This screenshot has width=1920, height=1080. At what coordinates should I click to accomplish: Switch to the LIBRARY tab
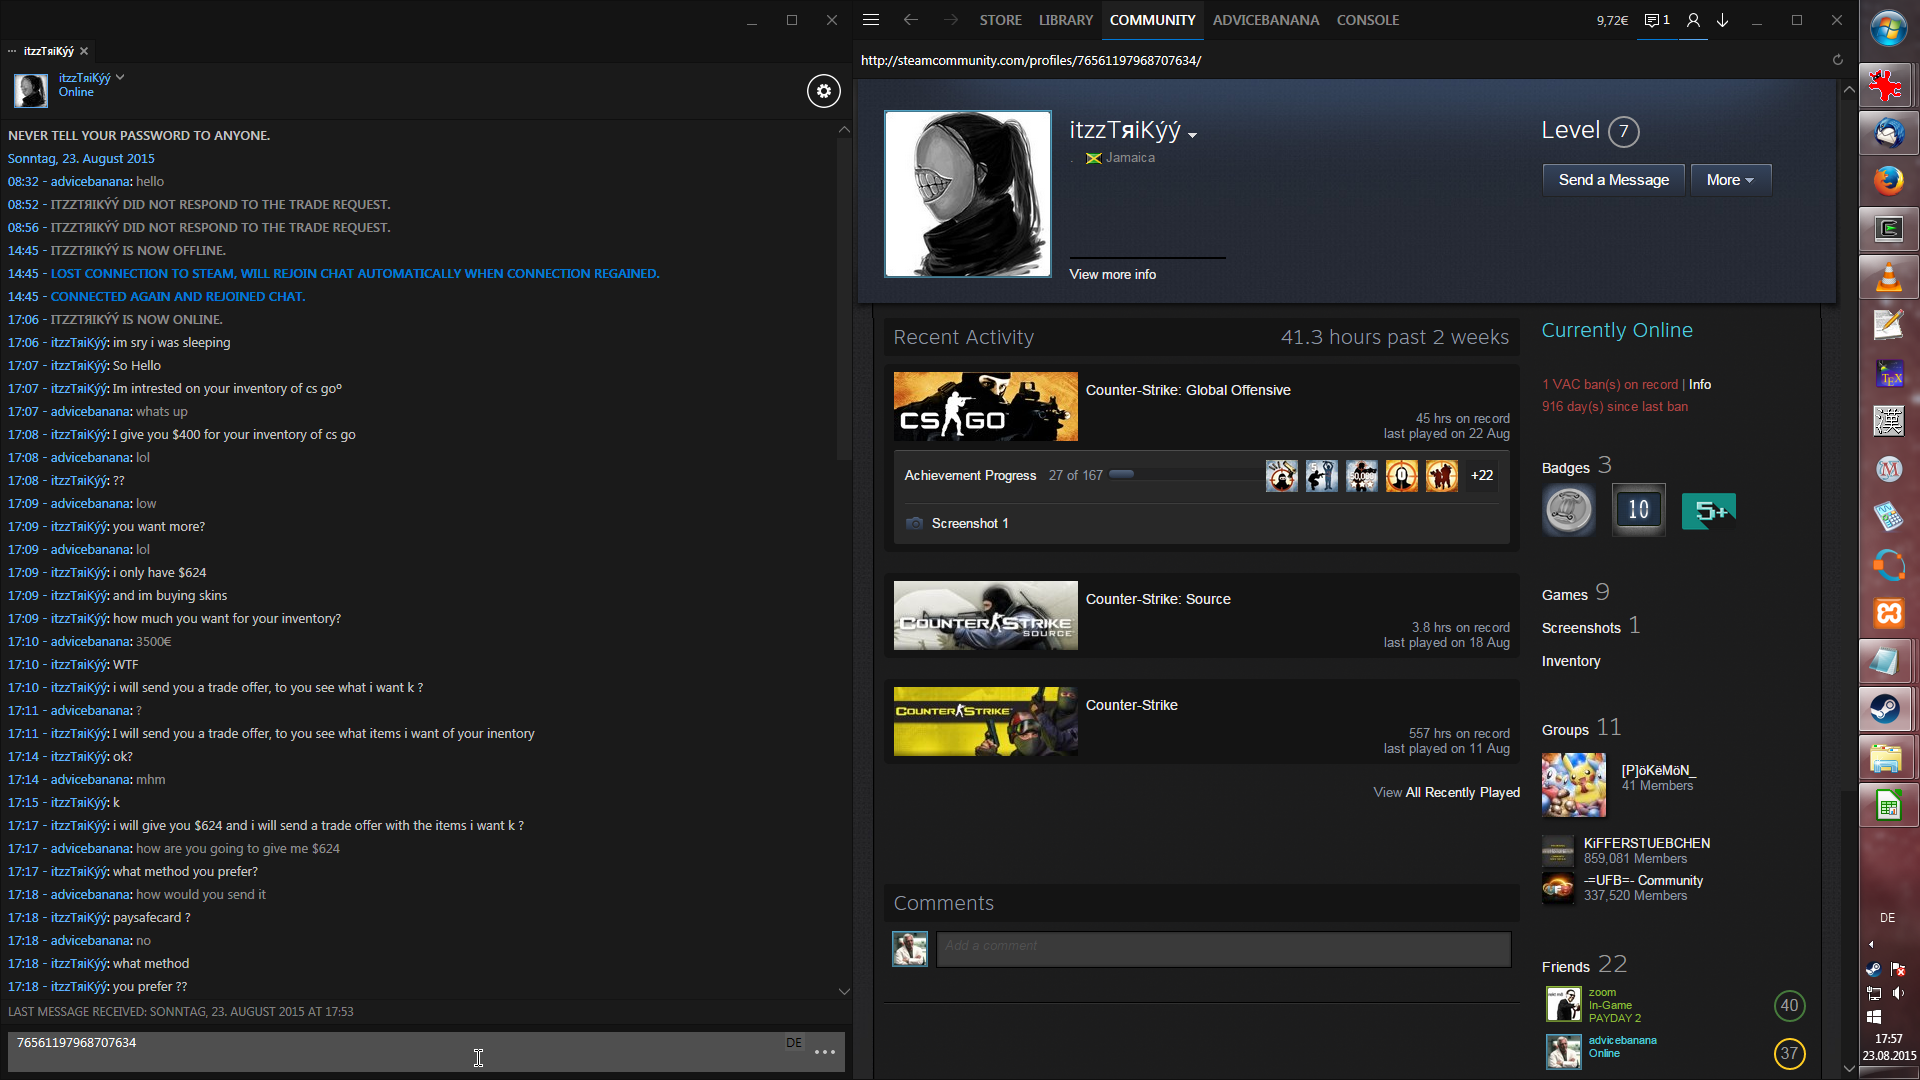[1065, 20]
